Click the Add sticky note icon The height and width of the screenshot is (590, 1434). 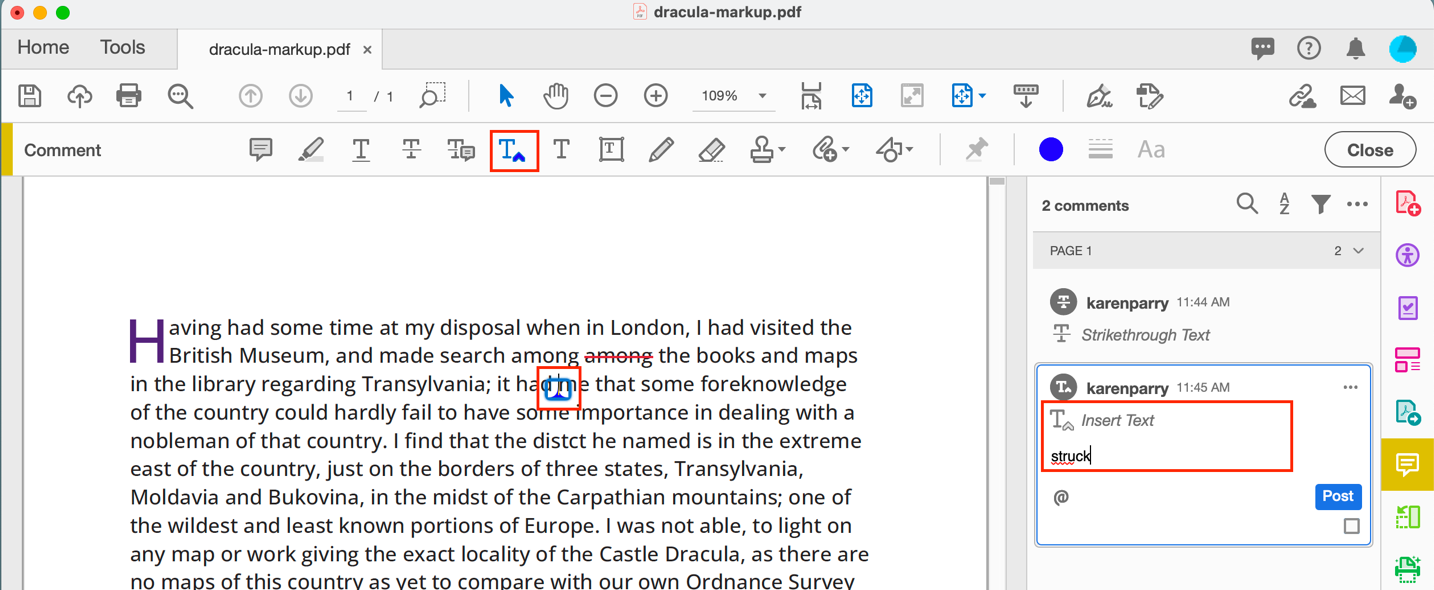[x=260, y=150]
